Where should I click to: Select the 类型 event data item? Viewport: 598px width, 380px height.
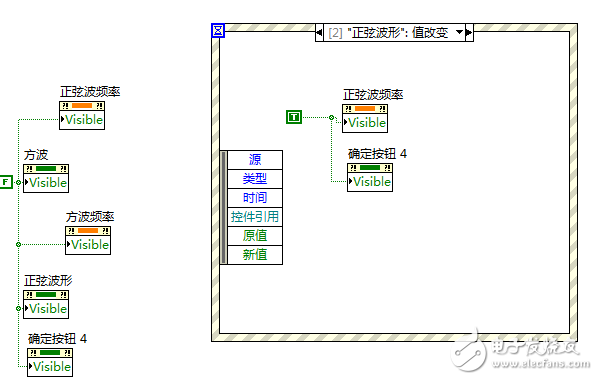coord(255,179)
